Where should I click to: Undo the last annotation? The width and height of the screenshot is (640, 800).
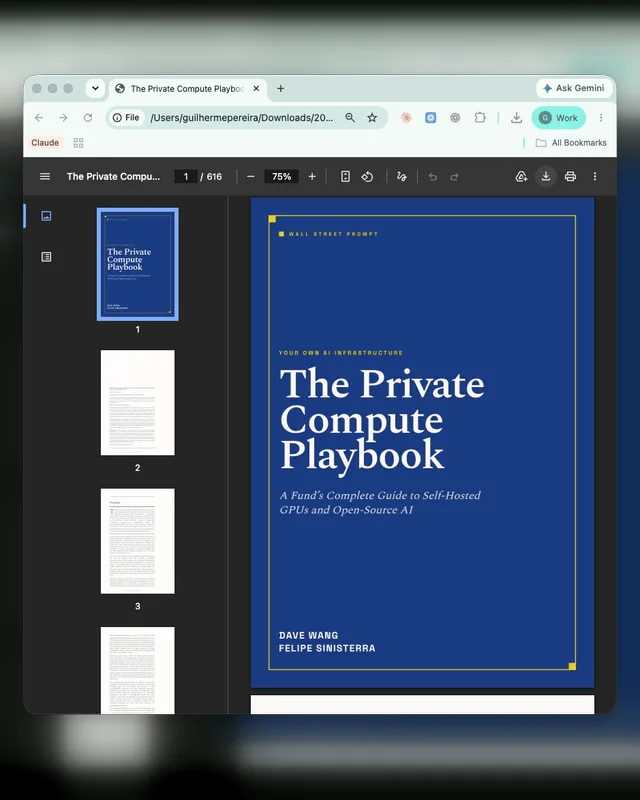pos(433,177)
